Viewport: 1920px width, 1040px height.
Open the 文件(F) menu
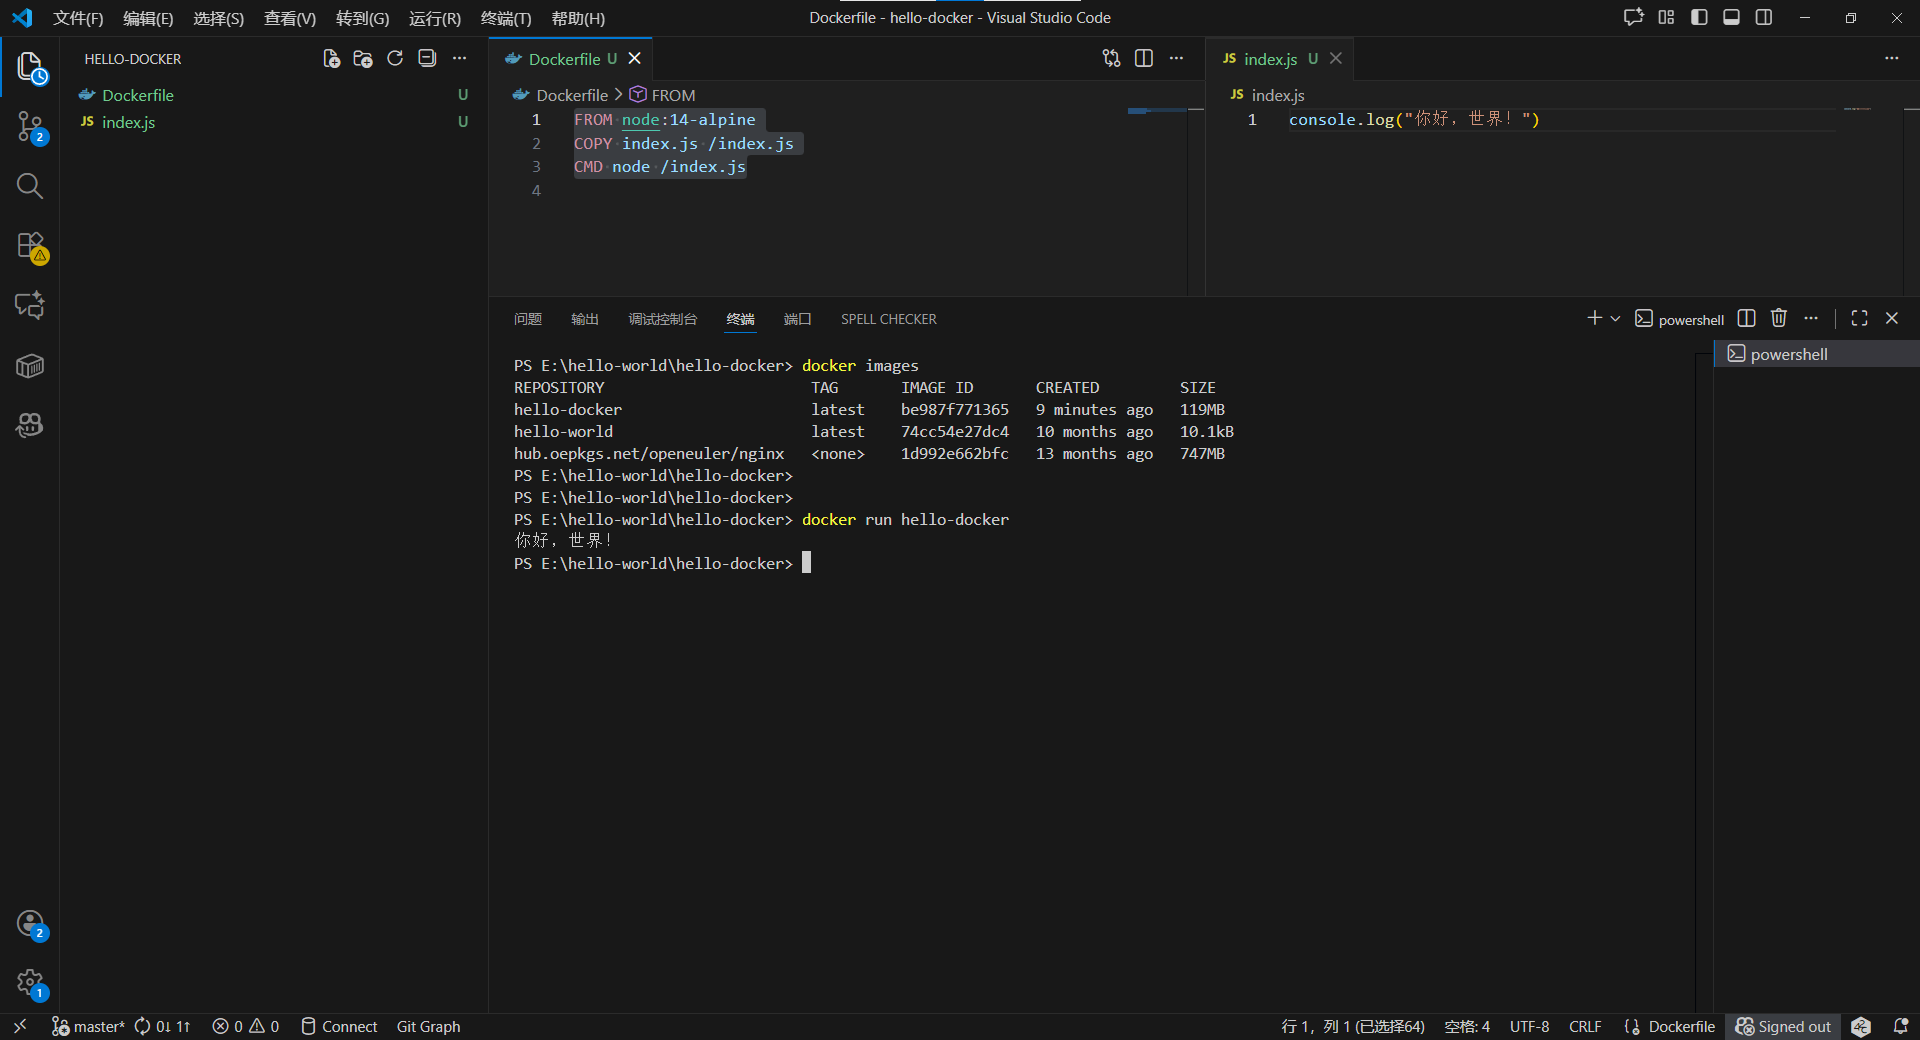point(78,18)
